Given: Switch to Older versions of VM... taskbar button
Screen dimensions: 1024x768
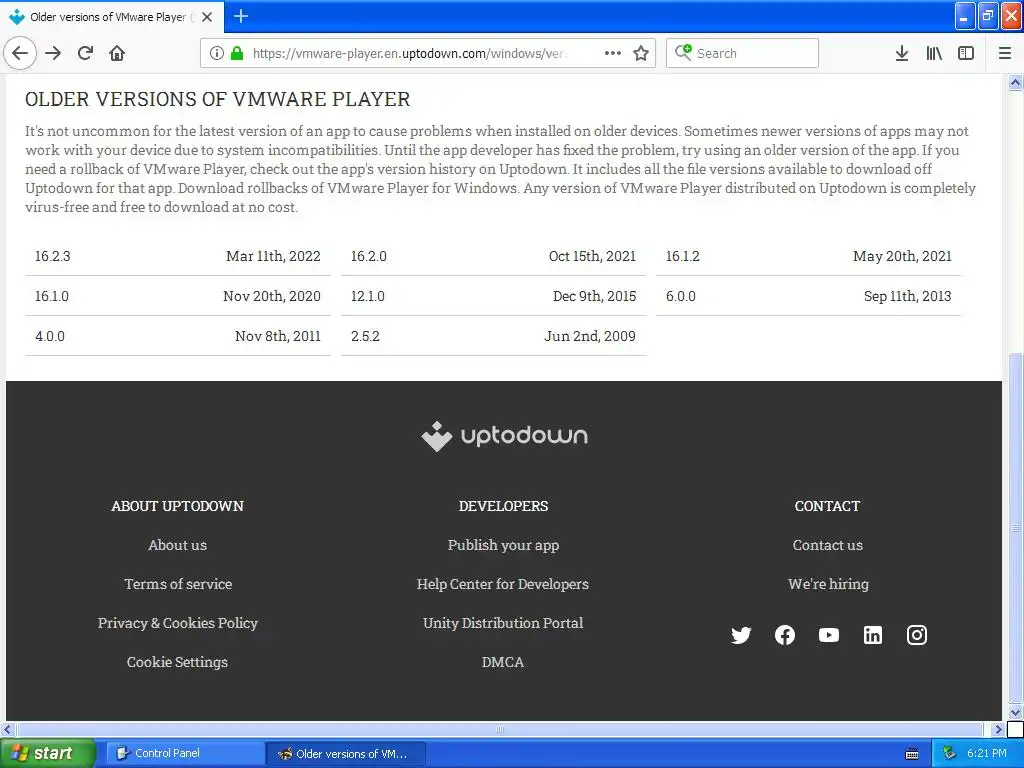Looking at the screenshot, I should point(346,754).
